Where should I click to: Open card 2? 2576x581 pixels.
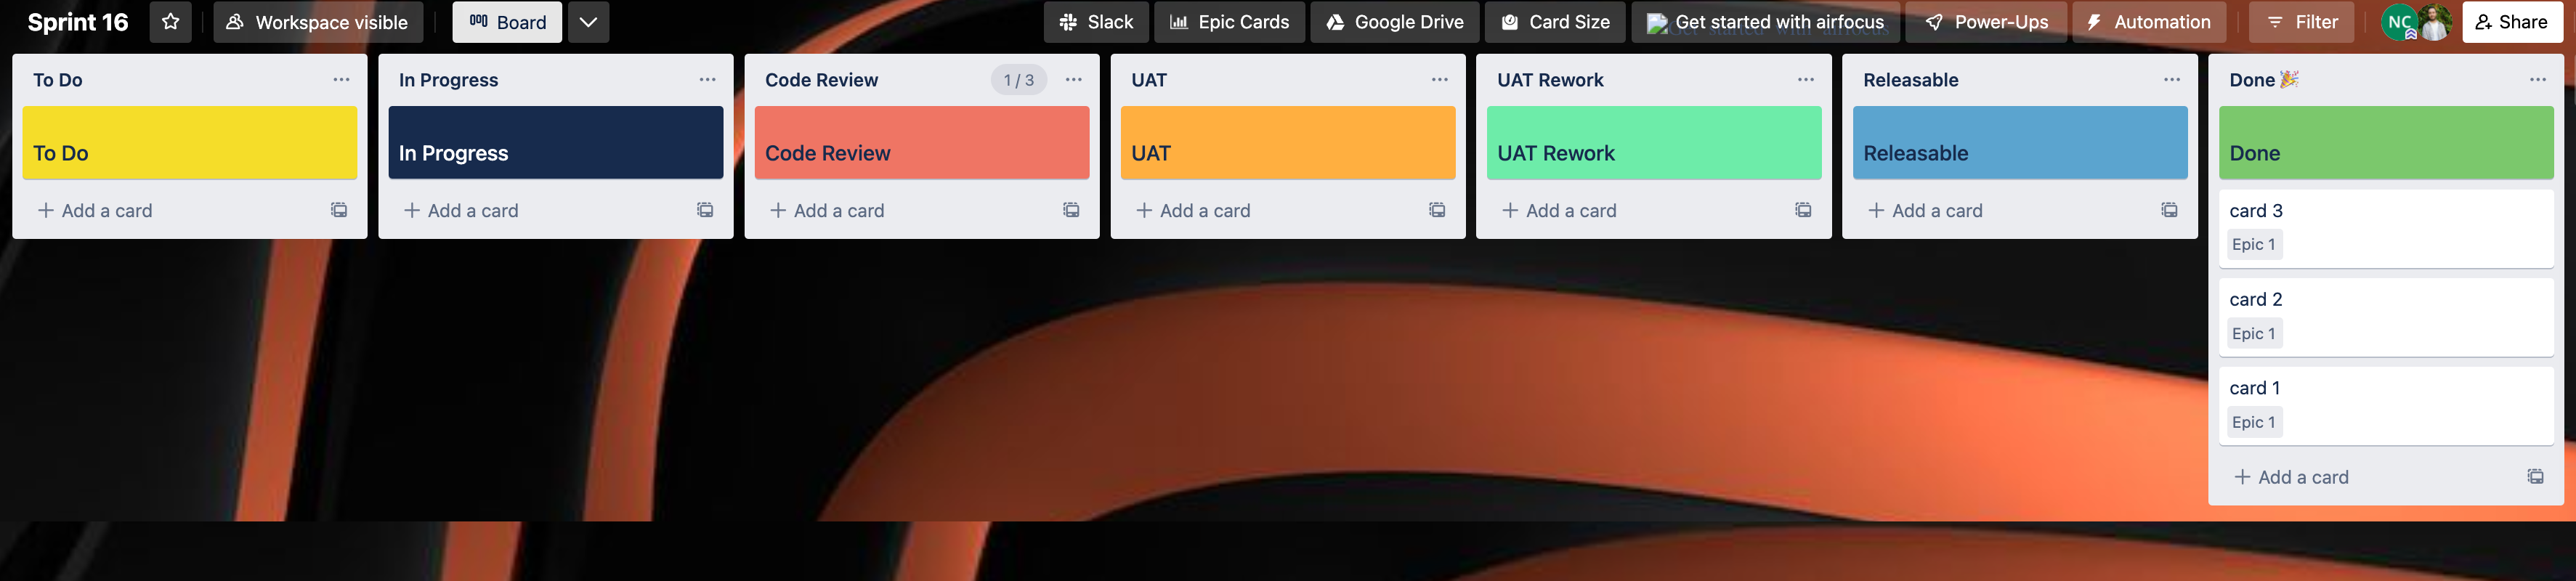pos(2385,317)
